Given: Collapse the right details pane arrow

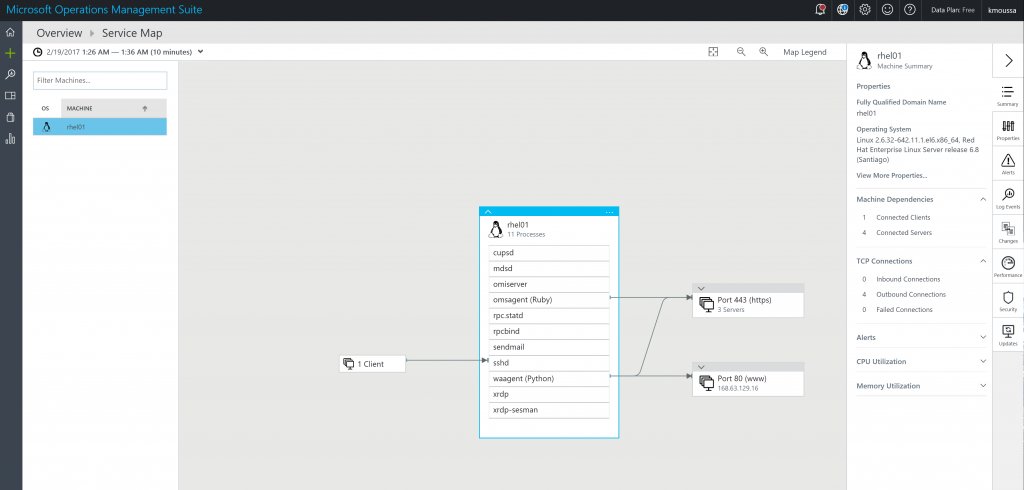Looking at the screenshot, I should [x=1008, y=60].
